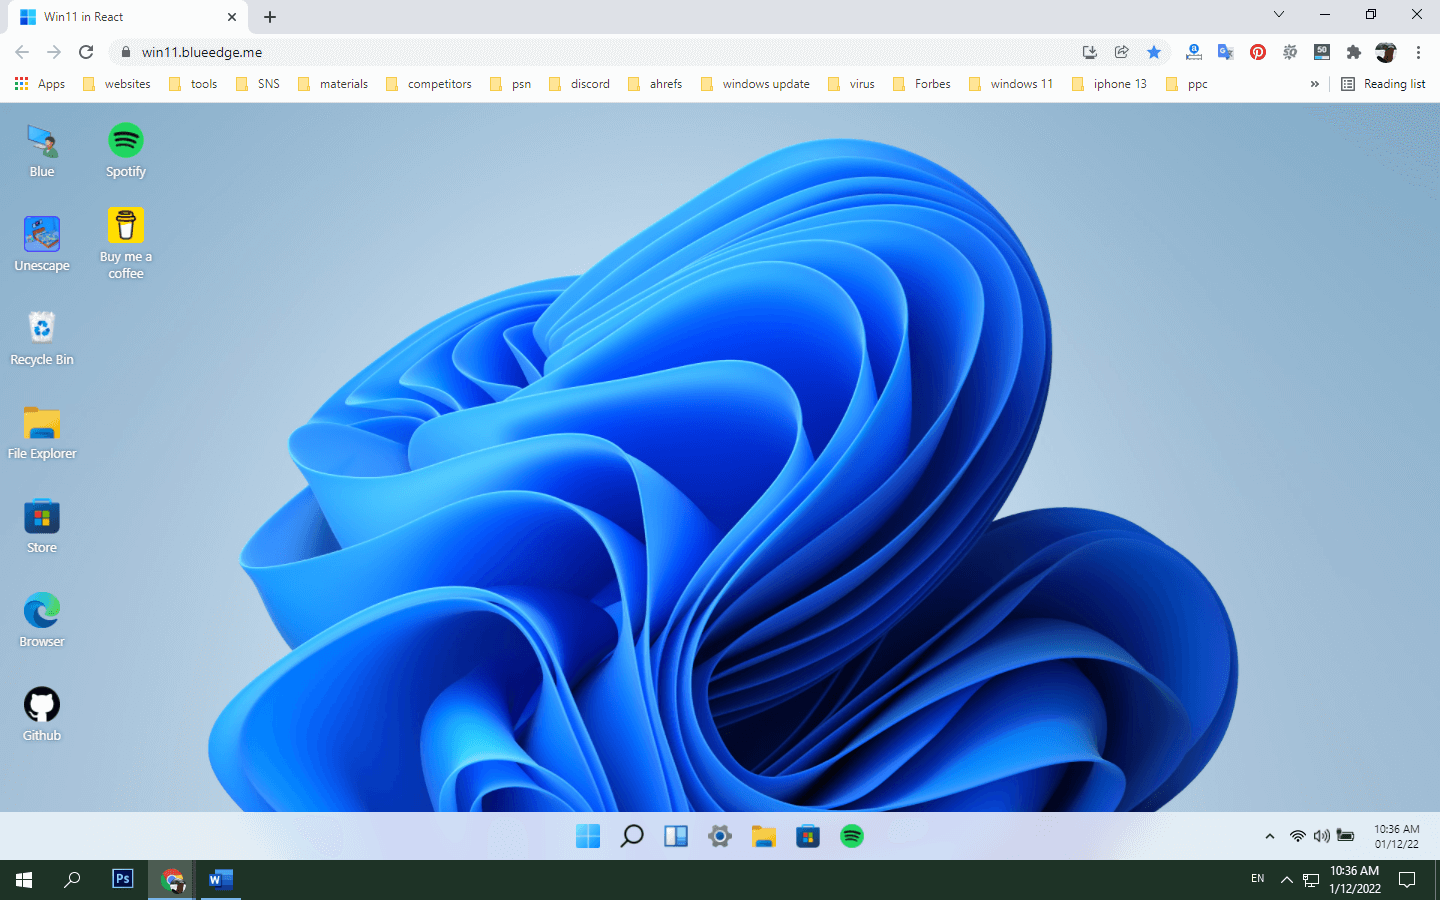Open Buy me a coffee shortcut
This screenshot has width=1440, height=900.
click(126, 243)
